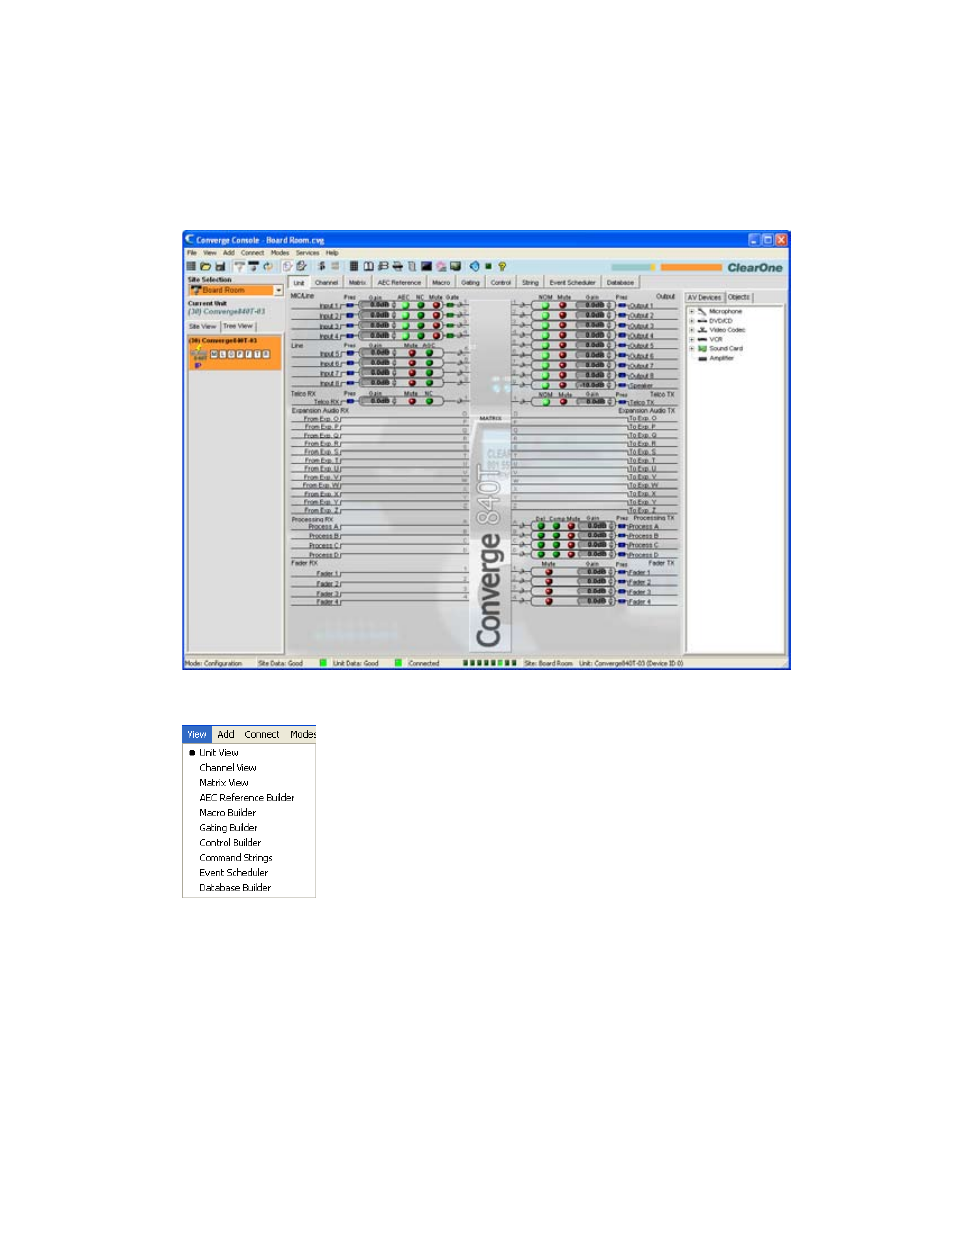Switch to the AEC Reference tab
Screen dimensions: 954x1235
click(399, 283)
